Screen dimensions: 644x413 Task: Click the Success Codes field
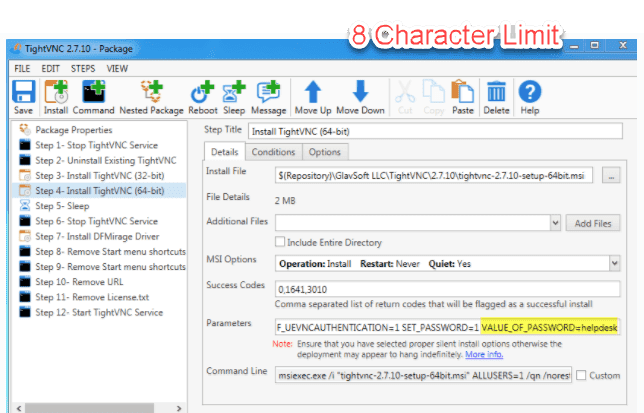pos(447,289)
